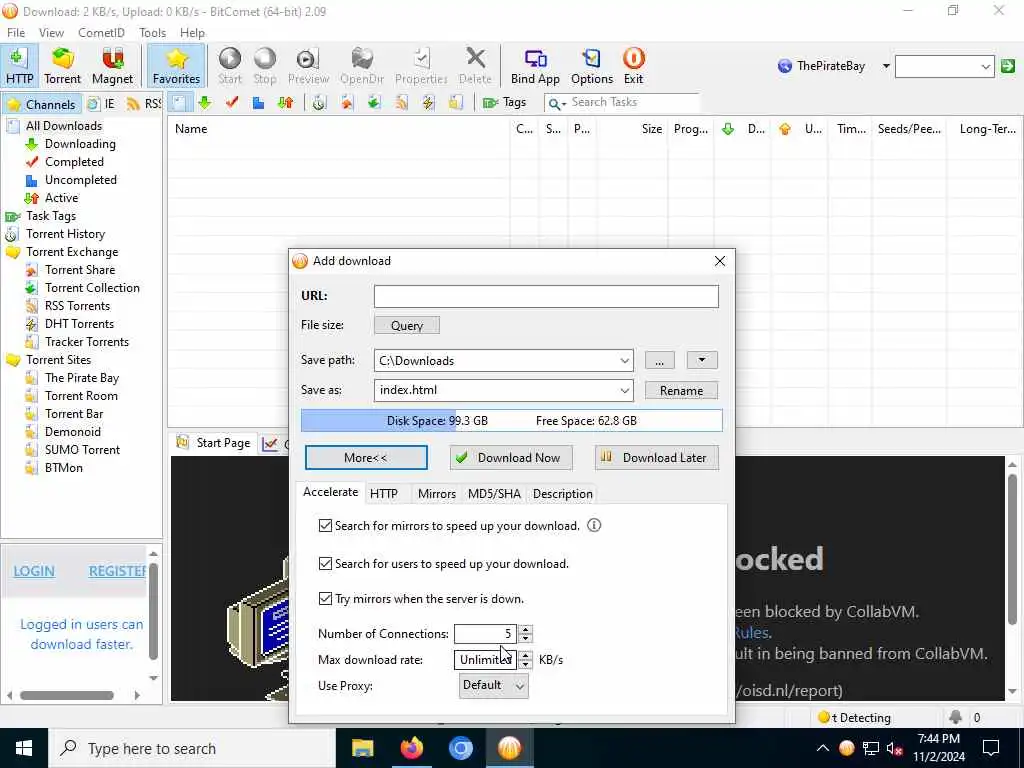The width and height of the screenshot is (1024, 768).
Task: Click the Delete X toolbar icon
Action: (x=475, y=65)
